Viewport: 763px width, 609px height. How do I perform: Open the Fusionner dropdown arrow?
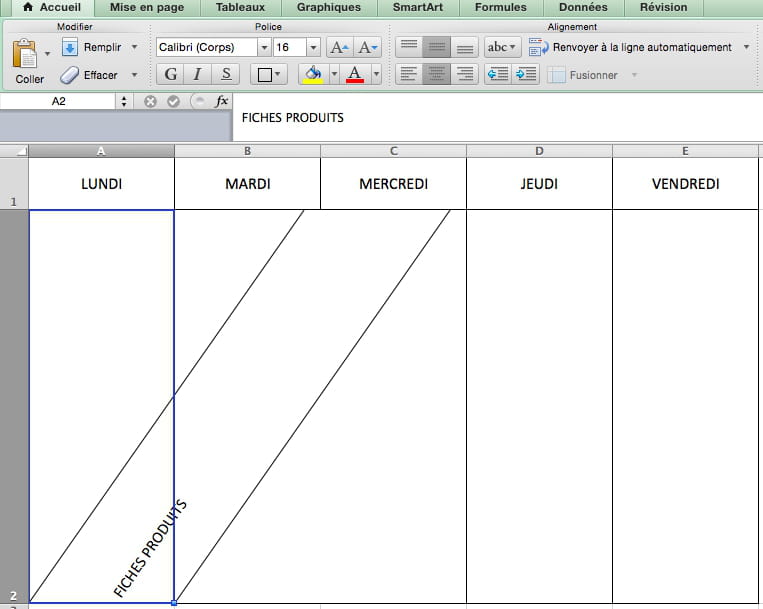tap(634, 75)
